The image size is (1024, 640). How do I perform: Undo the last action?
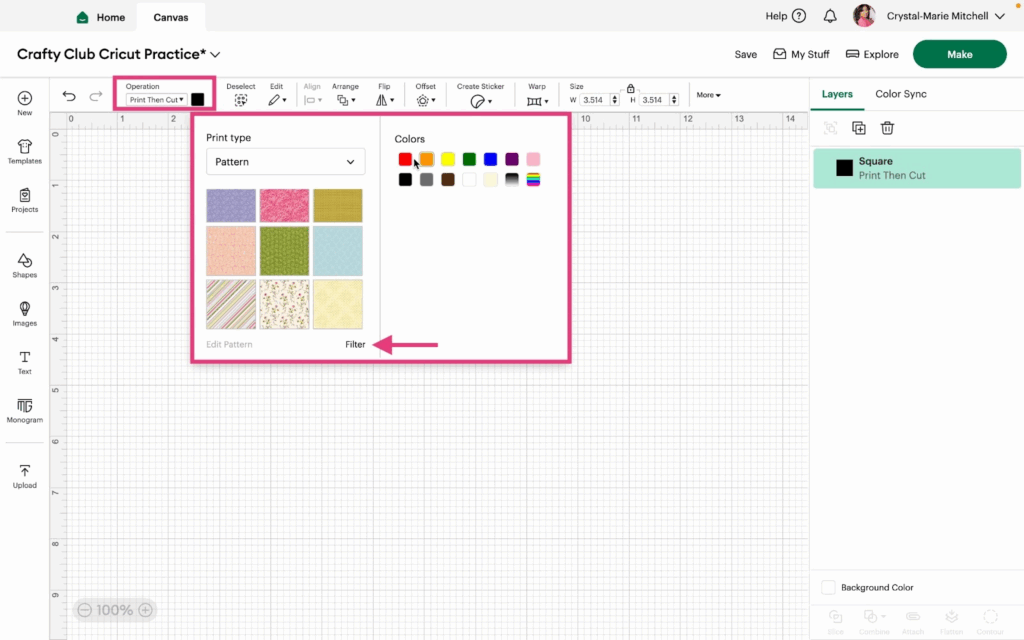[x=69, y=97]
